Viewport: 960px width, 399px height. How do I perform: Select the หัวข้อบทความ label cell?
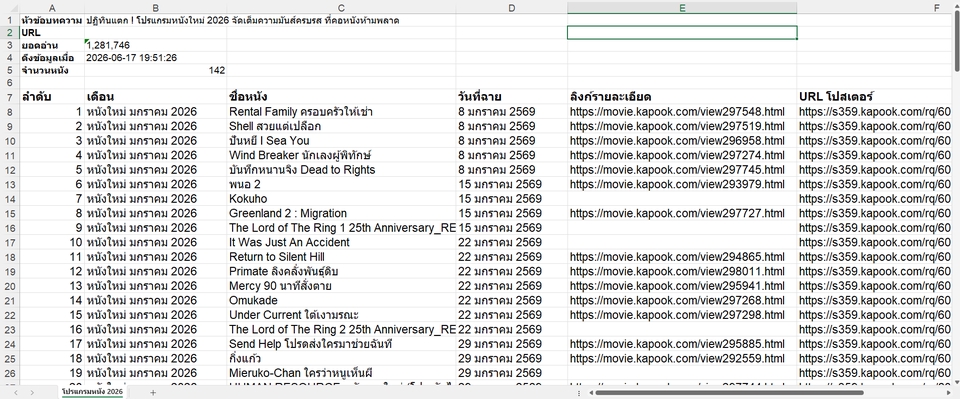click(52, 20)
